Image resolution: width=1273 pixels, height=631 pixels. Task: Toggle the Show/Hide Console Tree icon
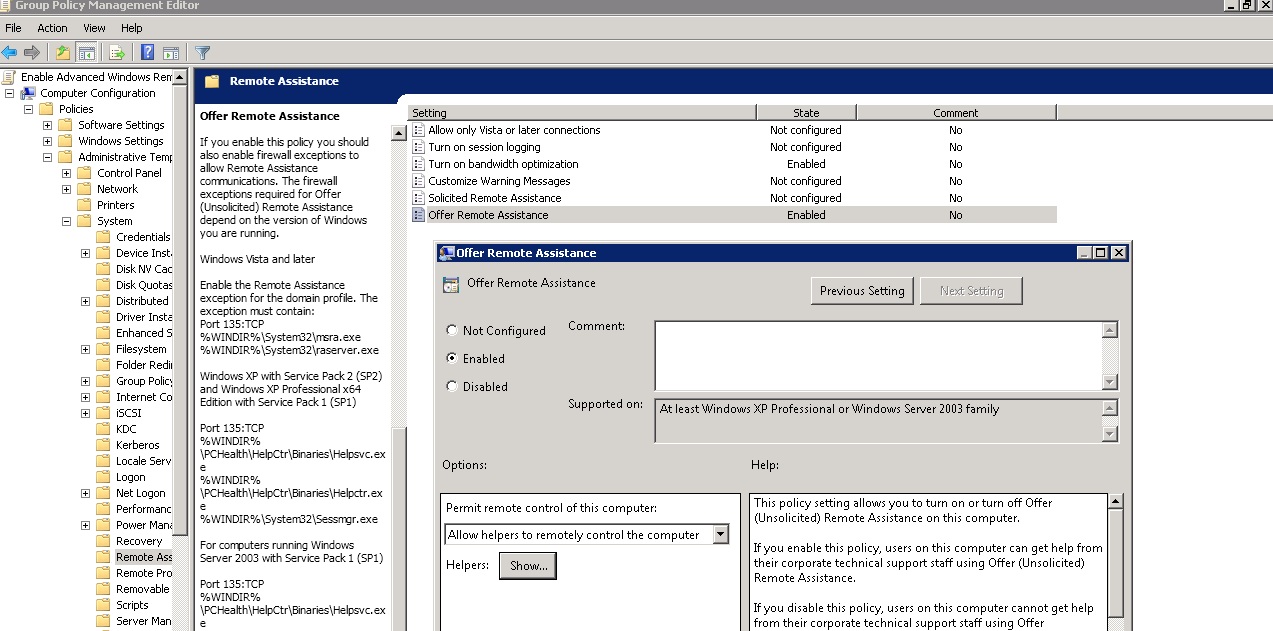pyautogui.click(x=87, y=53)
